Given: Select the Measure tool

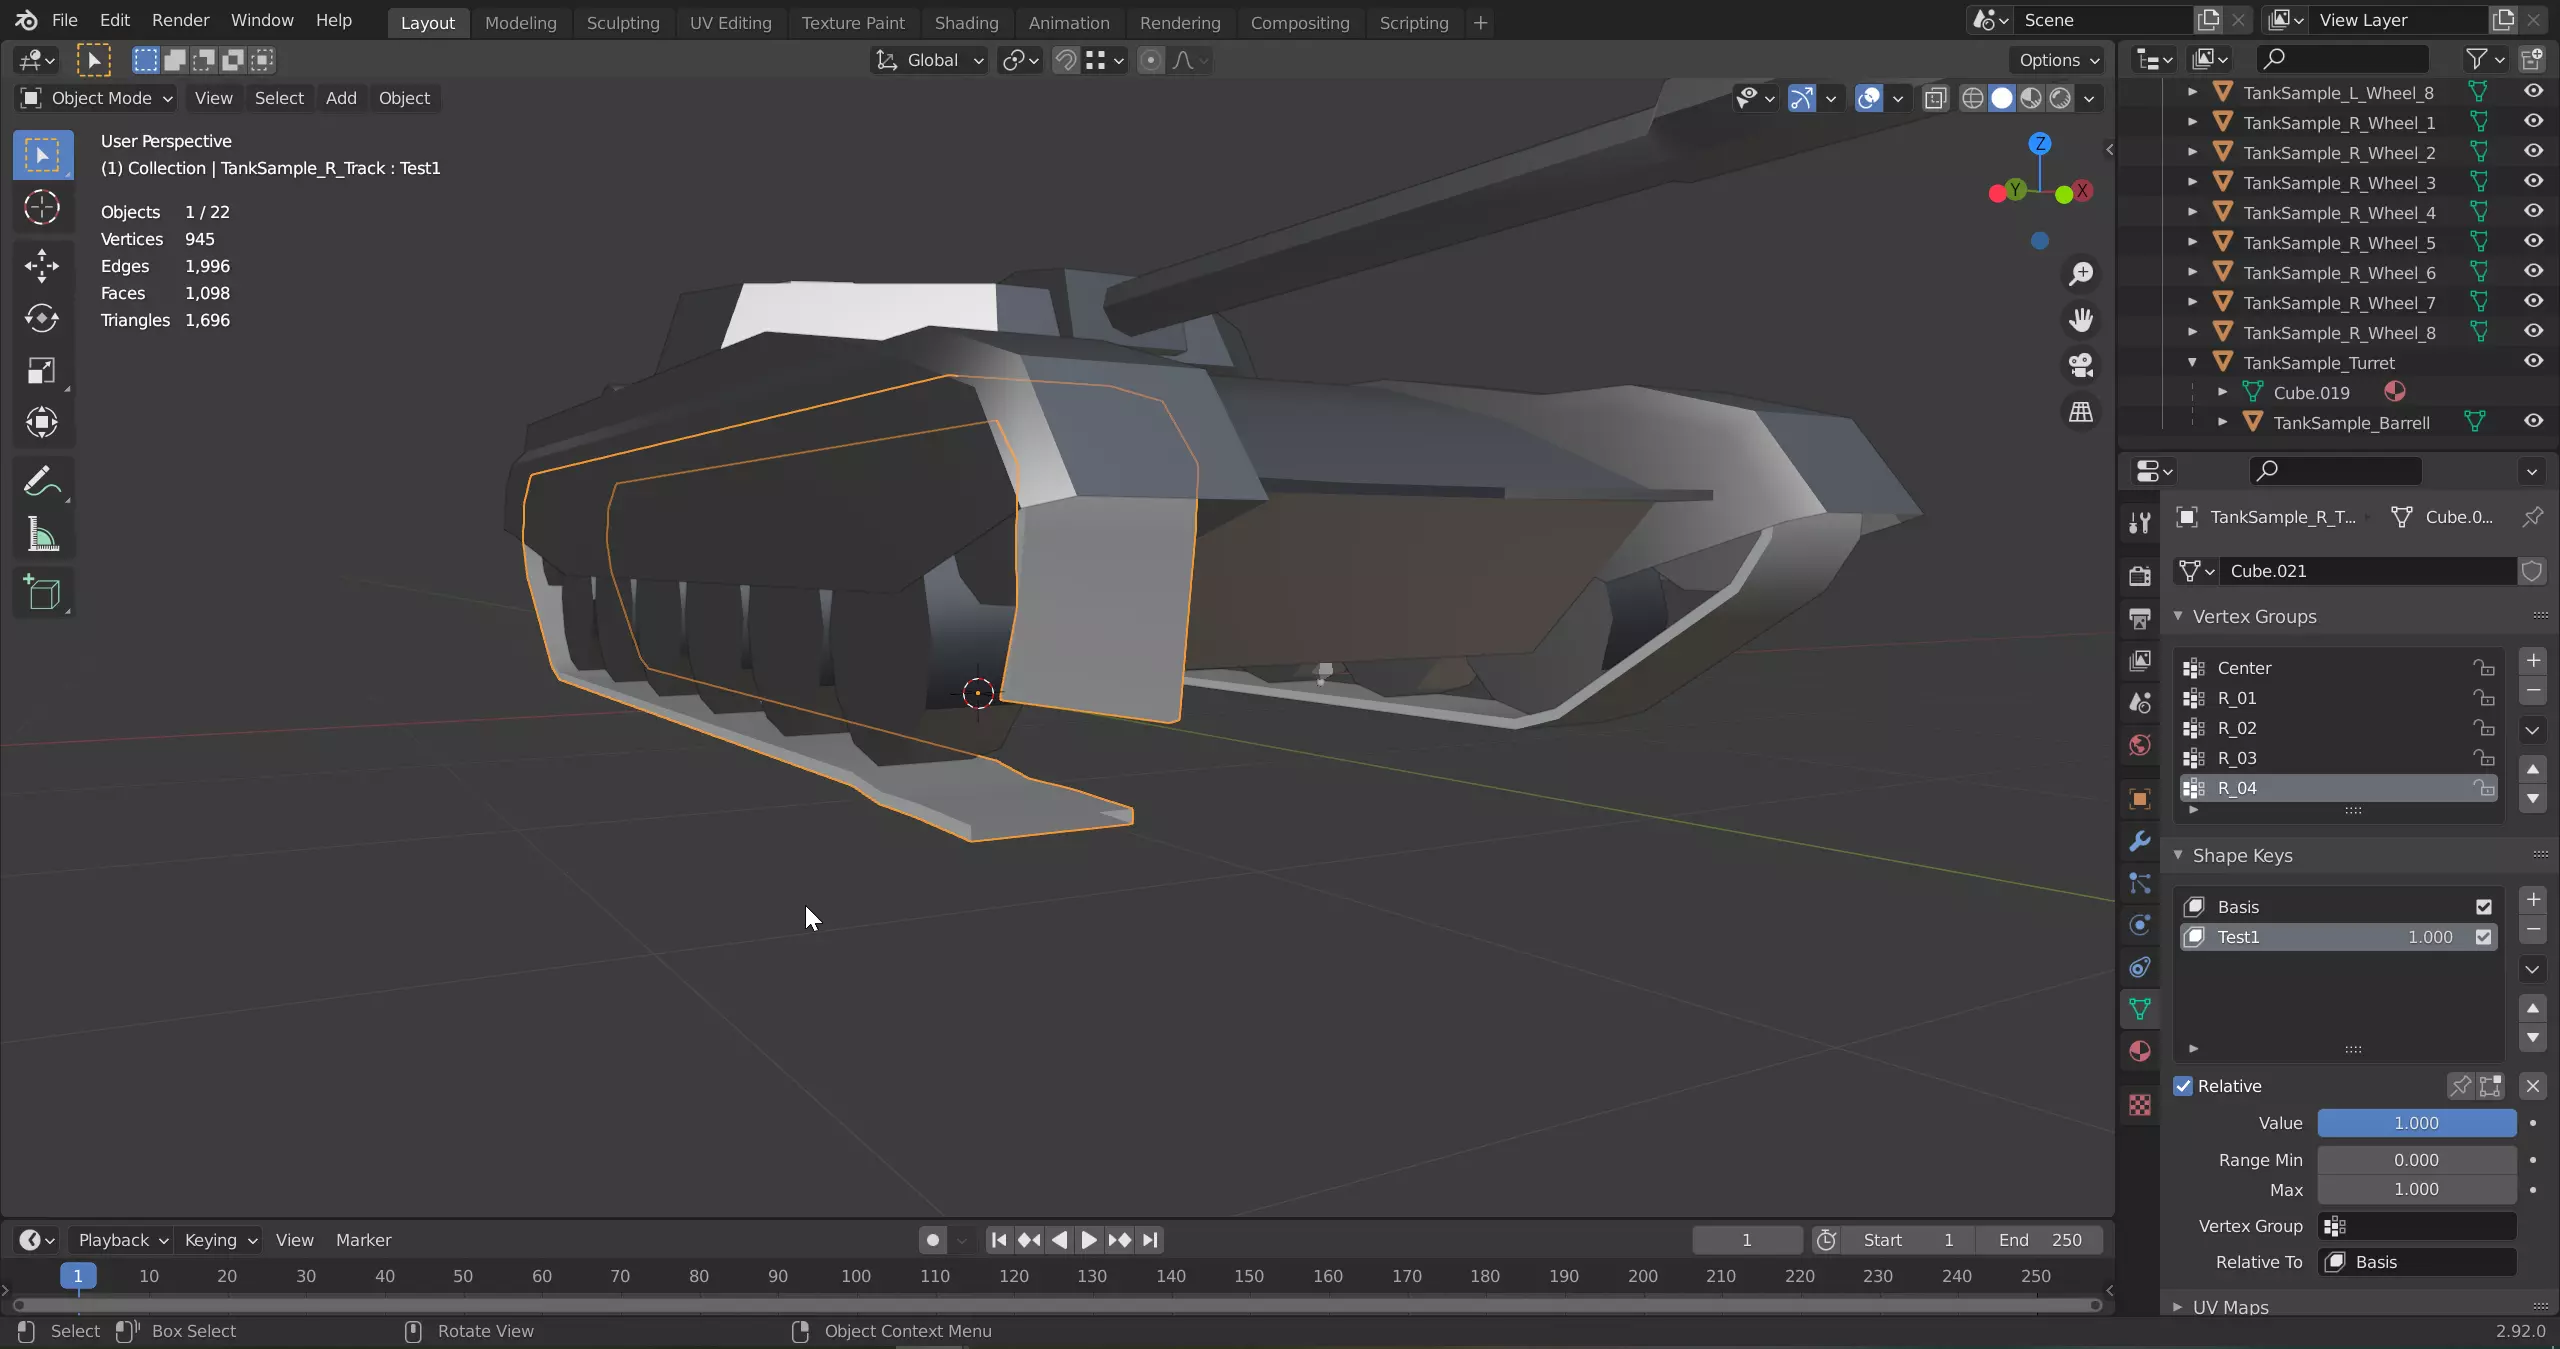Looking at the screenshot, I should pos(42,536).
